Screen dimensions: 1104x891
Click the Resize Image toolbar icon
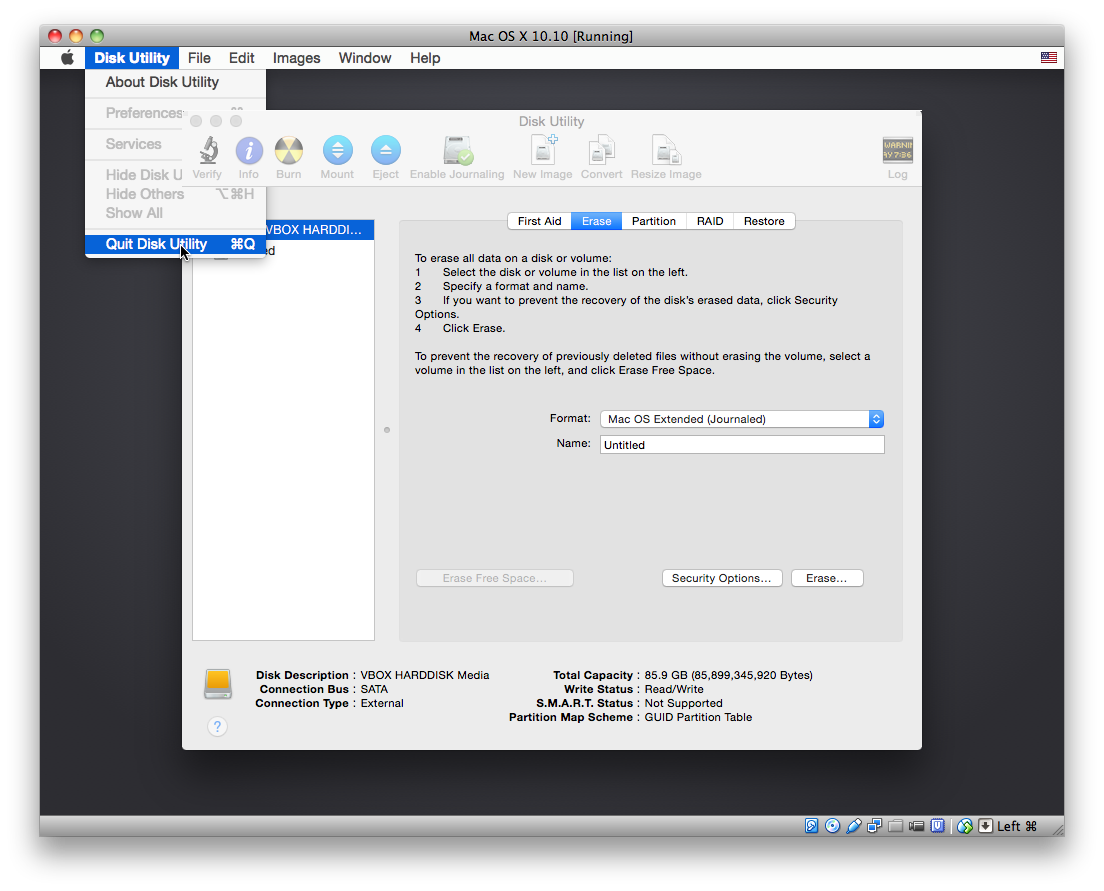(x=666, y=149)
